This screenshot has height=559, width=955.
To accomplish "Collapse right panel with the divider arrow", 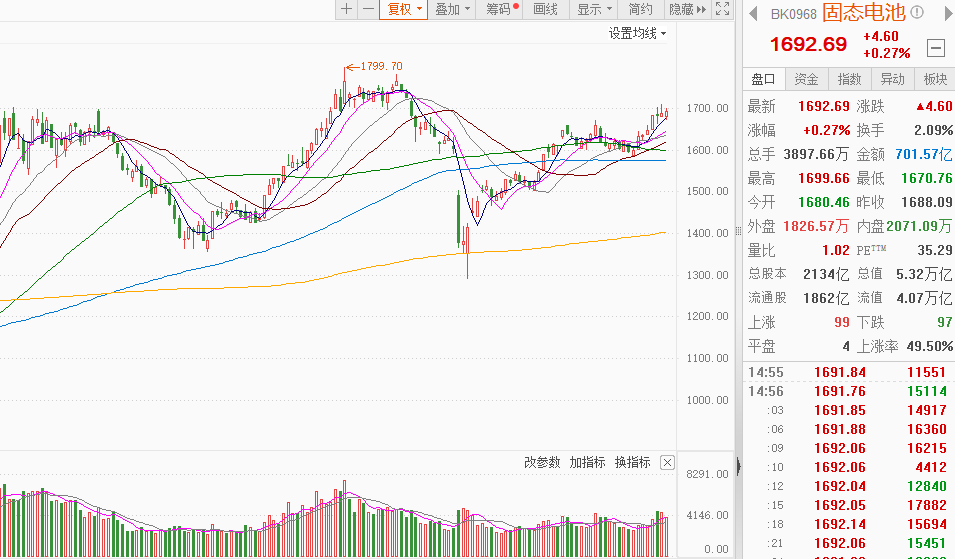I will tap(738, 464).
